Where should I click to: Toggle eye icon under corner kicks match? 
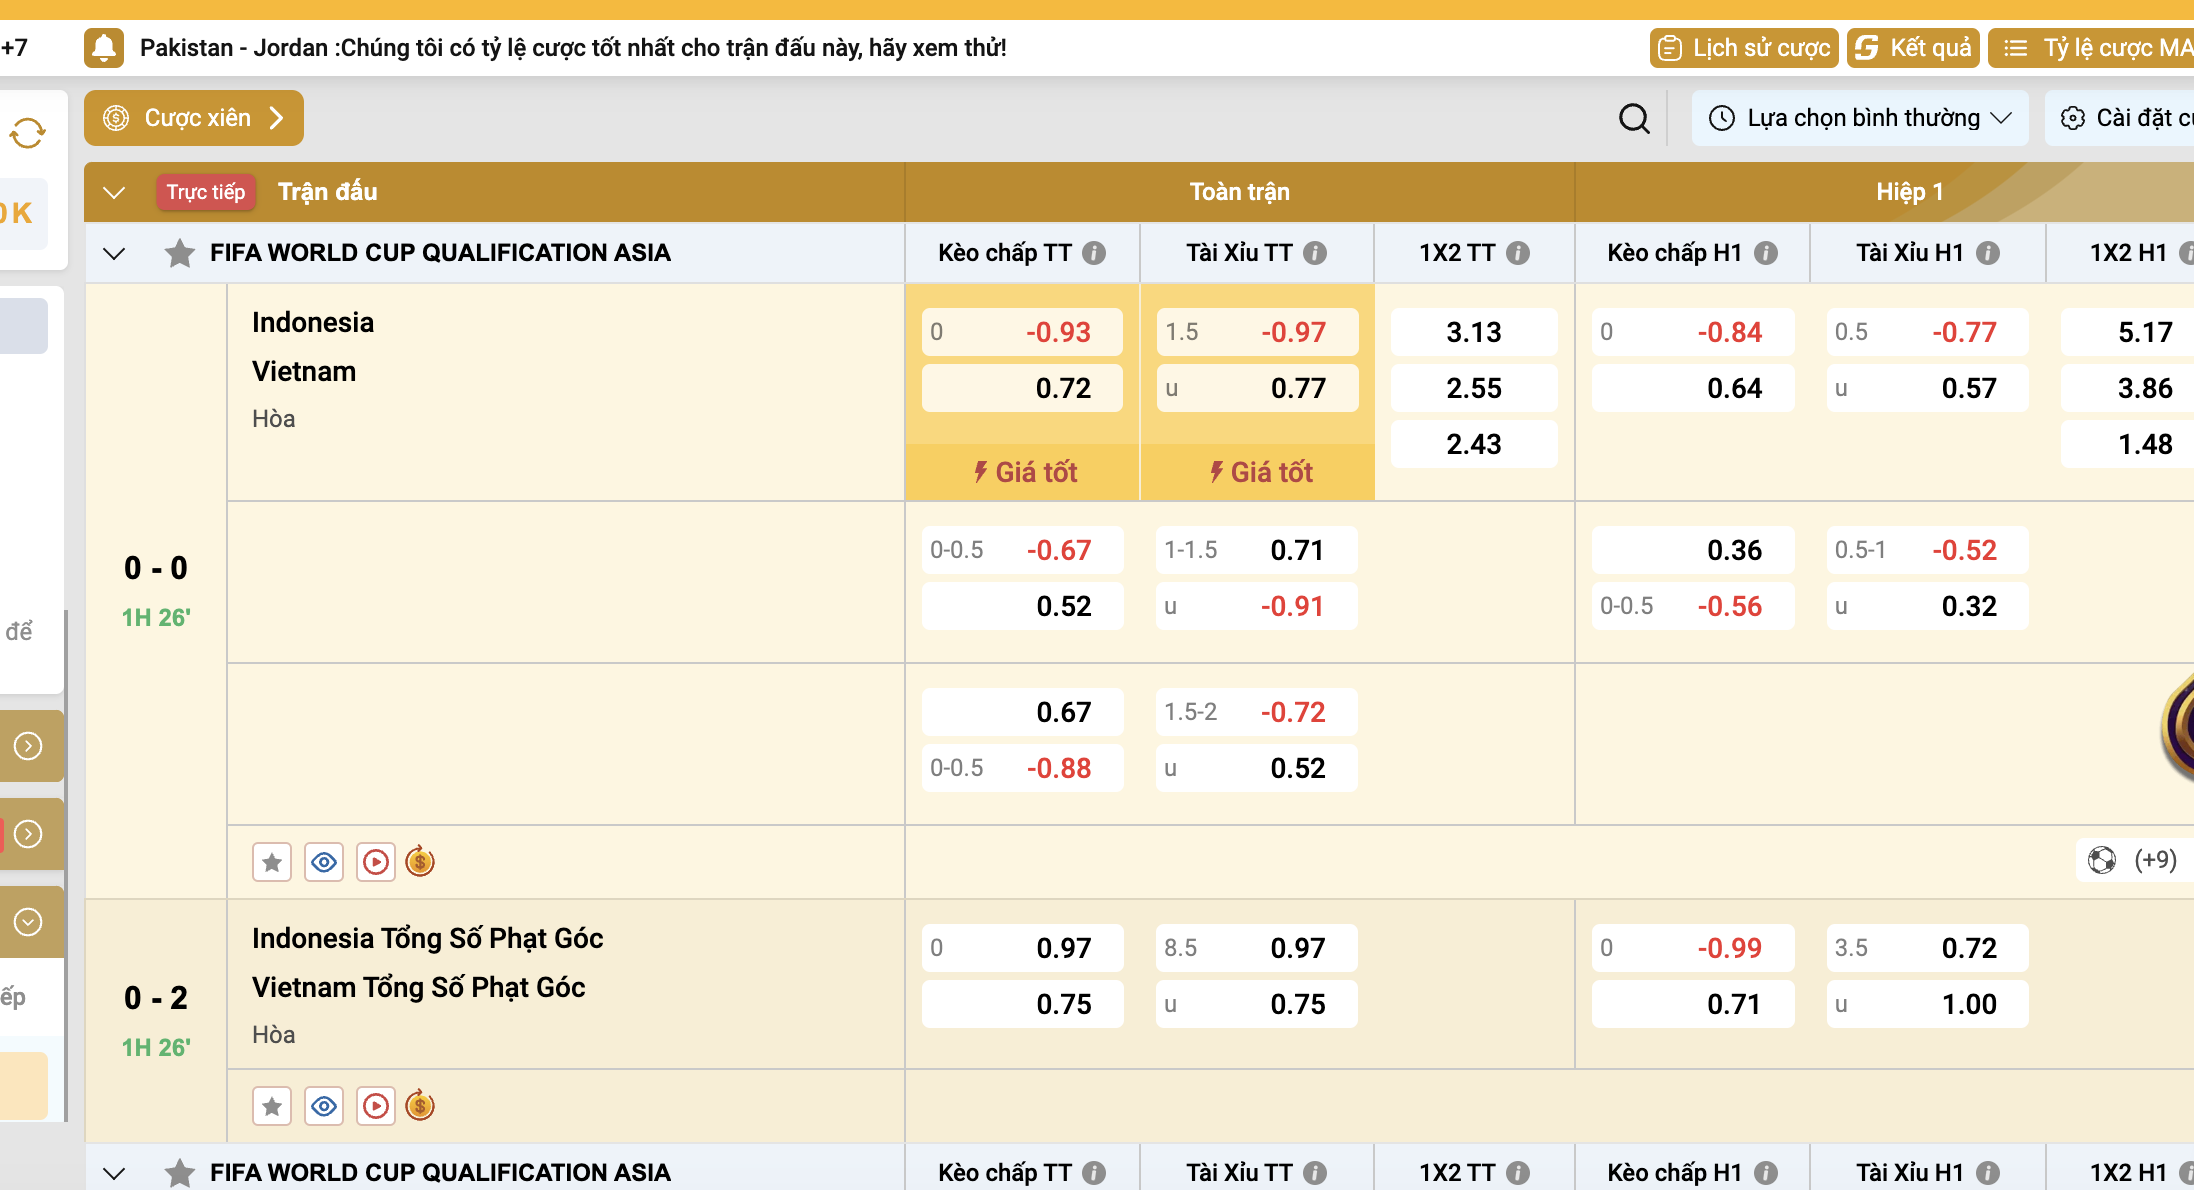point(324,1106)
